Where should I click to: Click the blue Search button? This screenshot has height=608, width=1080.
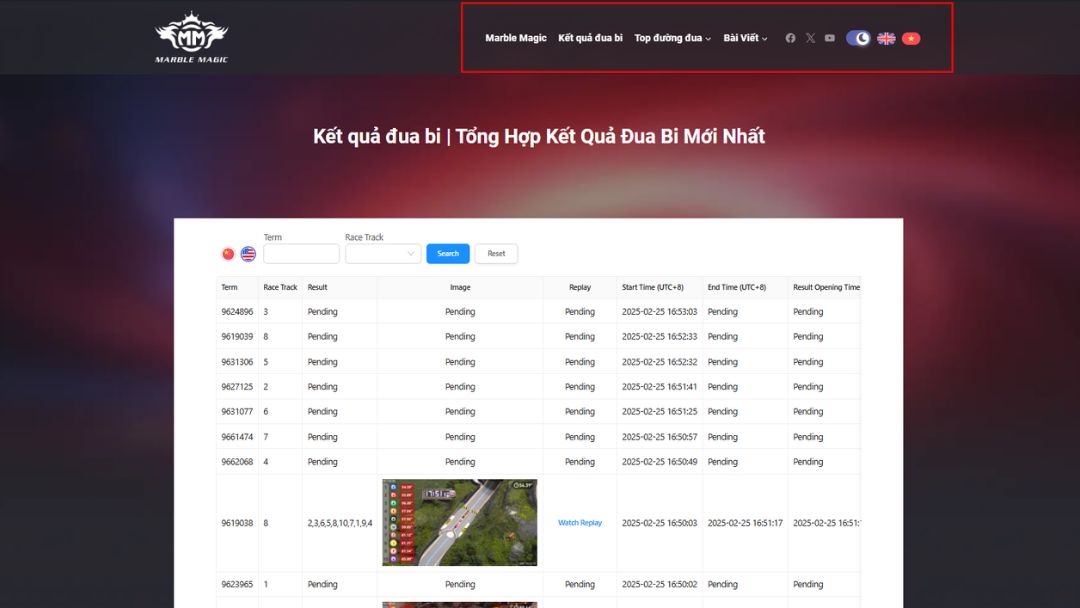coord(448,253)
